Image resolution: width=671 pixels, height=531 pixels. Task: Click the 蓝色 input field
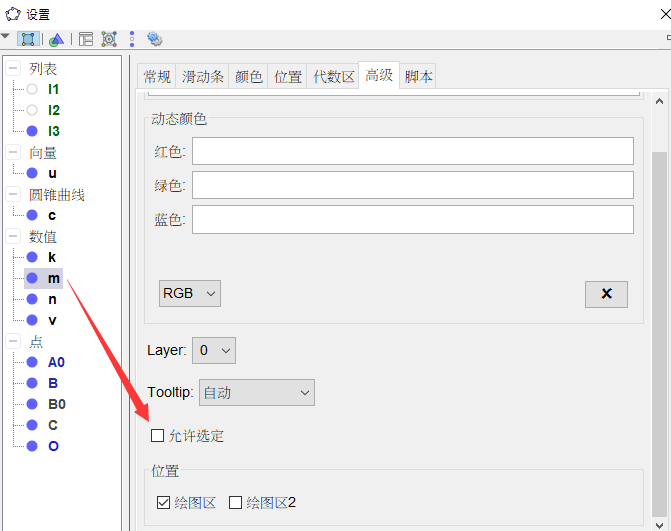coord(413,219)
